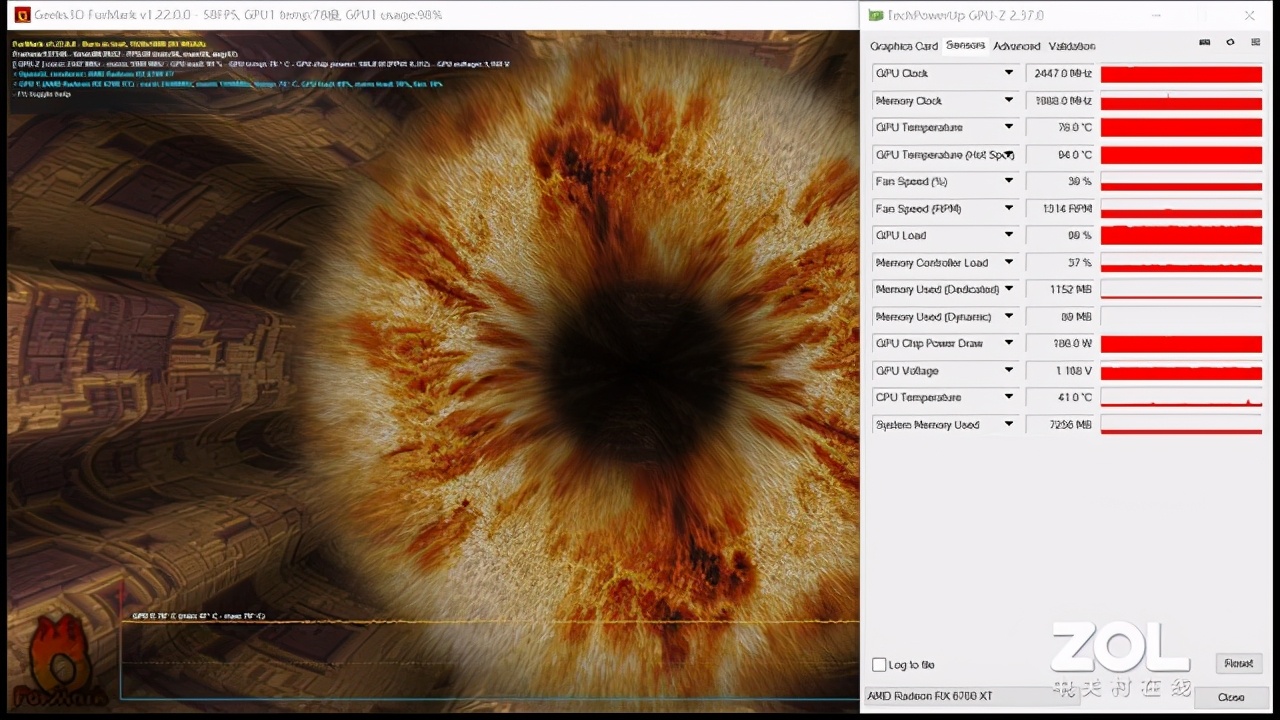The image size is (1280, 720).
Task: Click the Memory Clock value field
Action: click(1061, 101)
